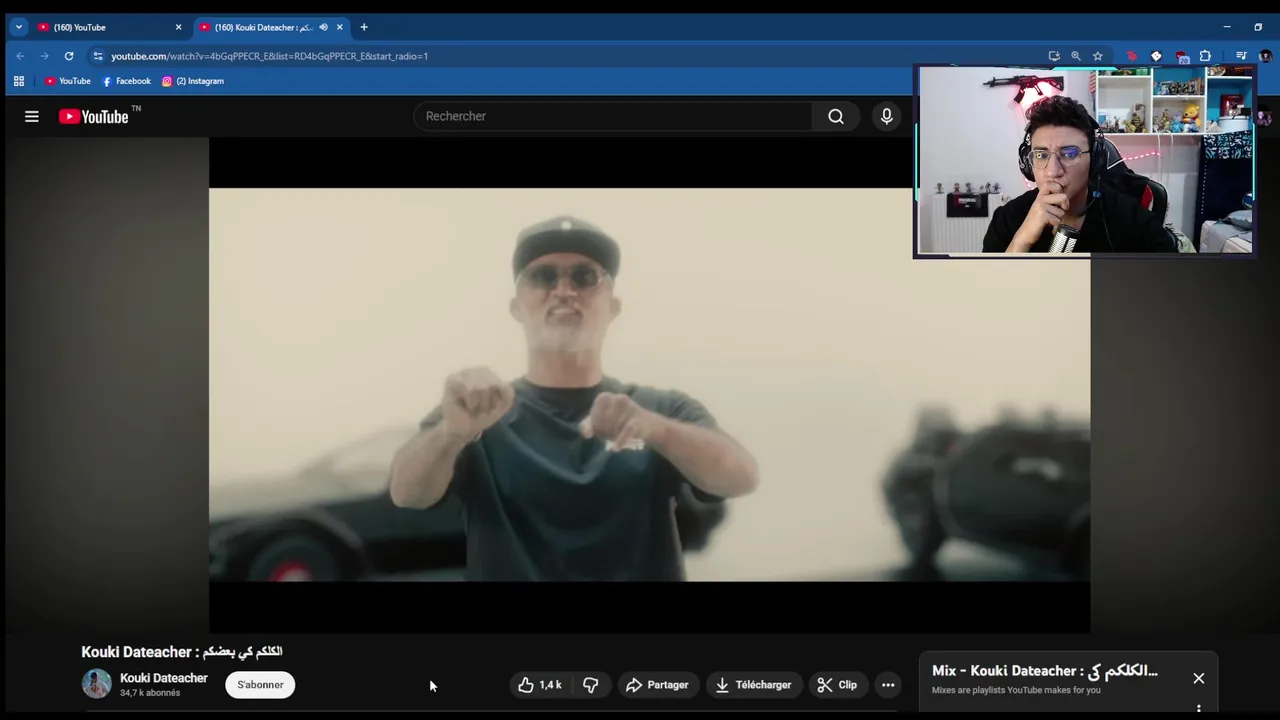This screenshot has height=720, width=1280.
Task: Click the magnifier search button
Action: click(836, 116)
